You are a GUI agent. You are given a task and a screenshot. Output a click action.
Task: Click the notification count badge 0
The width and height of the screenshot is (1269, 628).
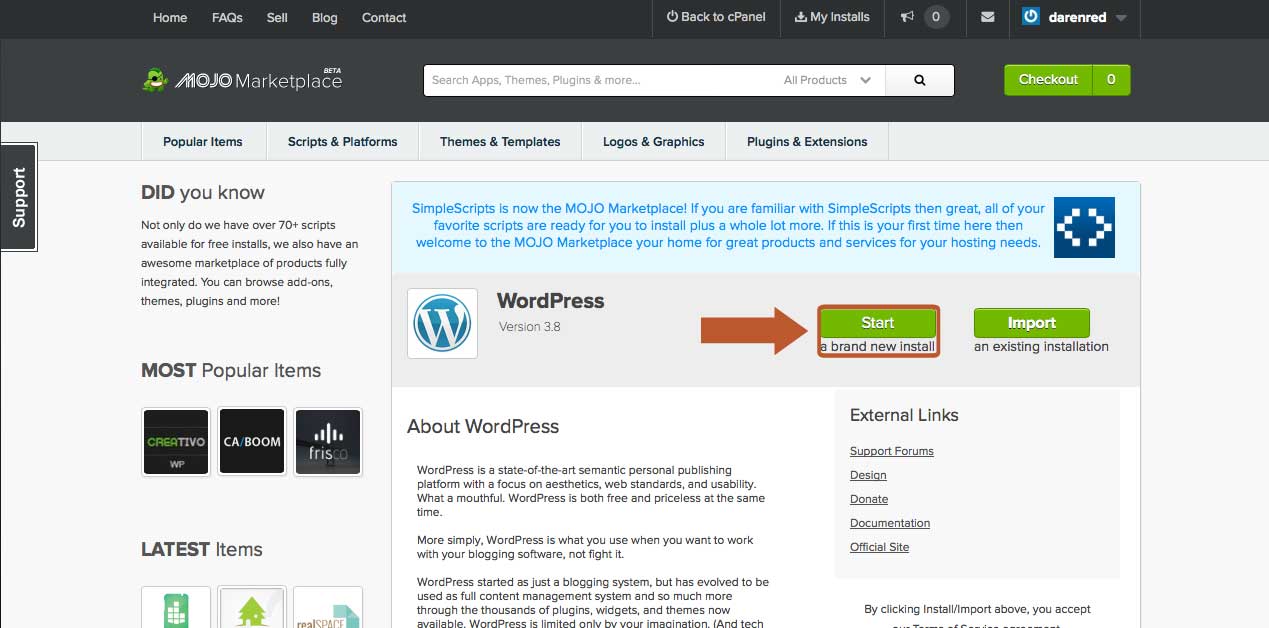[936, 17]
